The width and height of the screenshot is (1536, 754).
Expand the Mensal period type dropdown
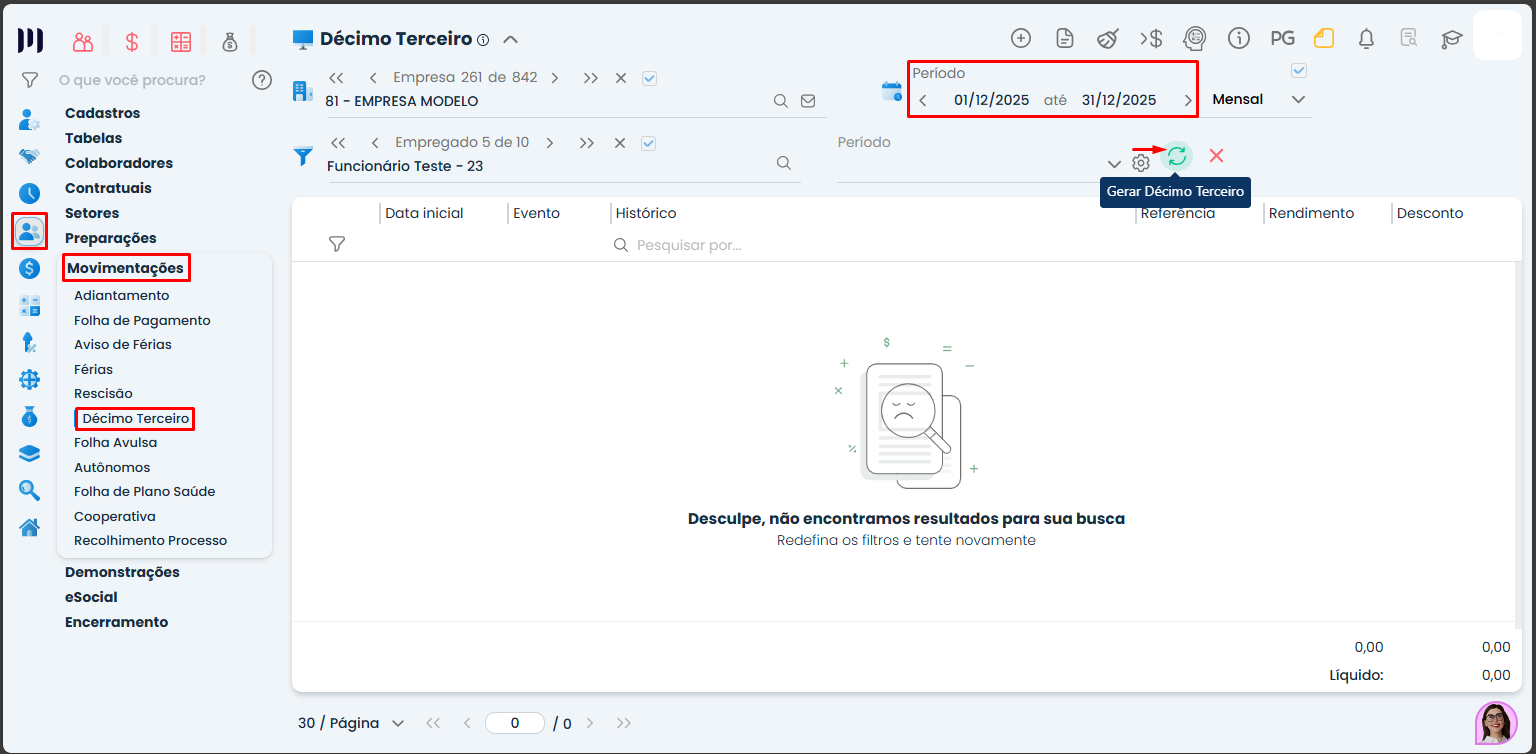[1298, 100]
